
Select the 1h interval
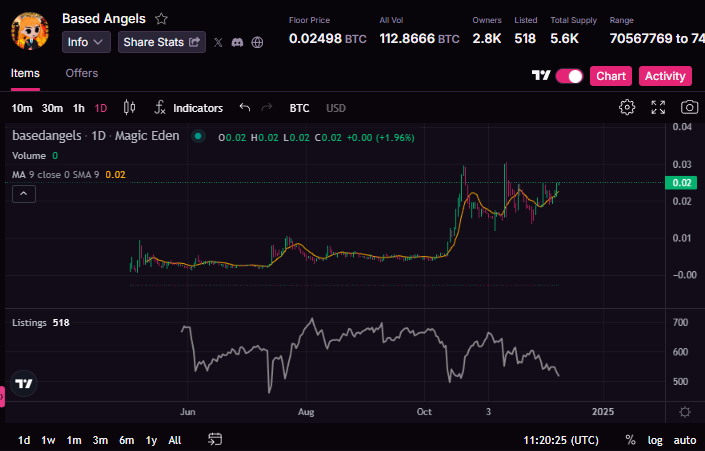point(79,108)
